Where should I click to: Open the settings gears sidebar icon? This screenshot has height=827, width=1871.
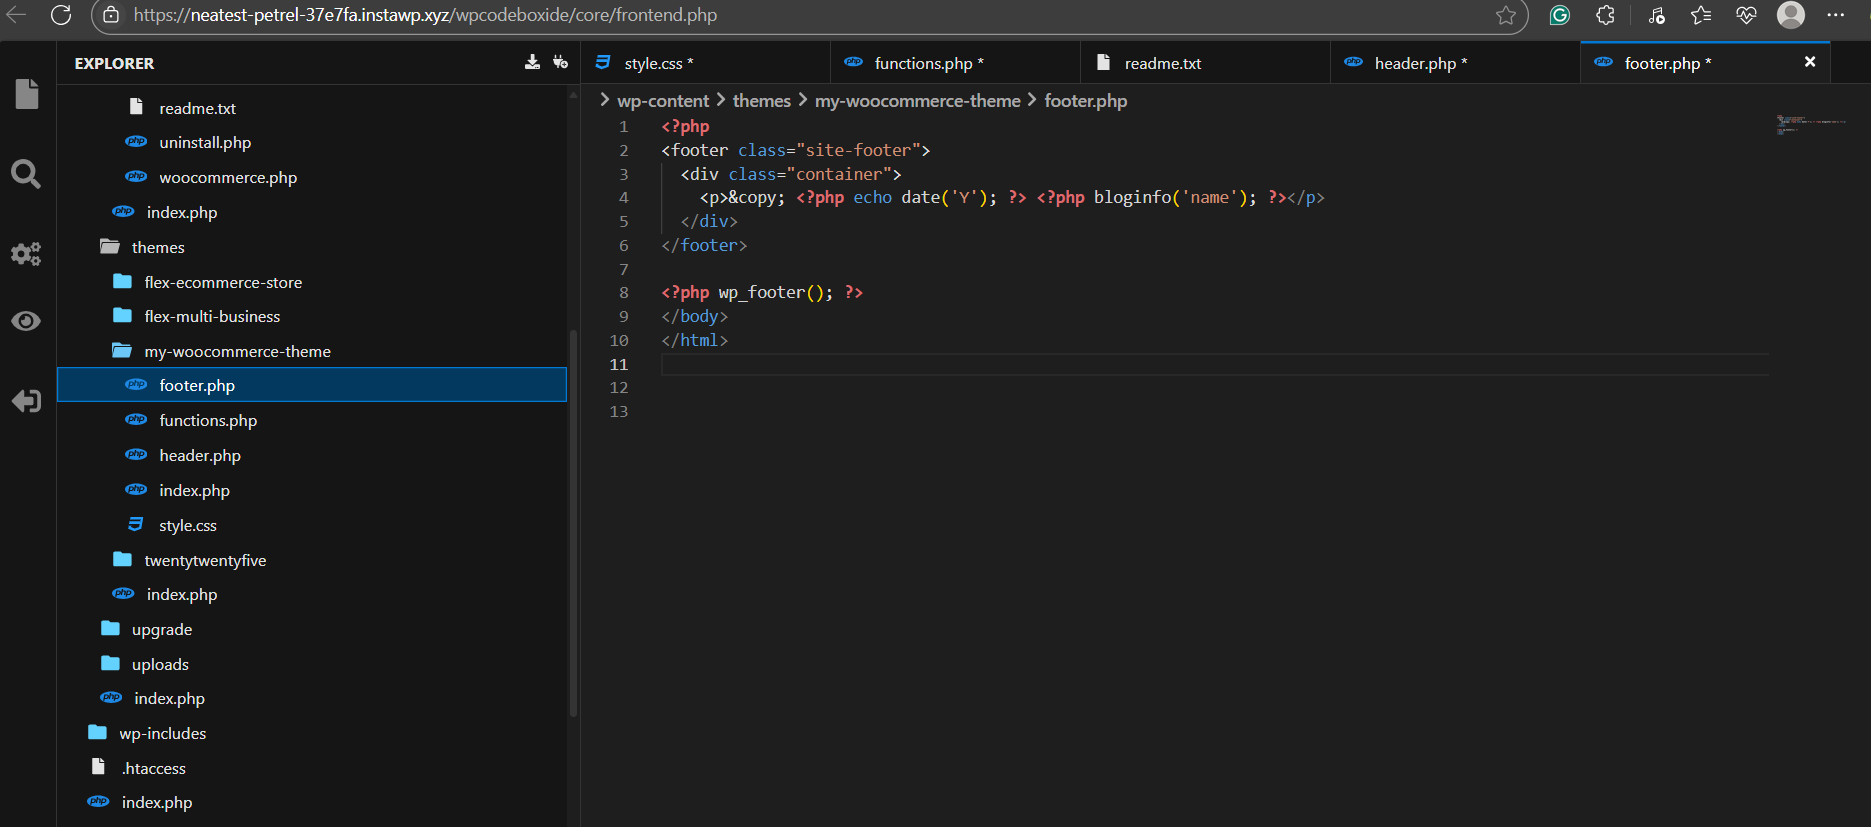click(x=26, y=254)
